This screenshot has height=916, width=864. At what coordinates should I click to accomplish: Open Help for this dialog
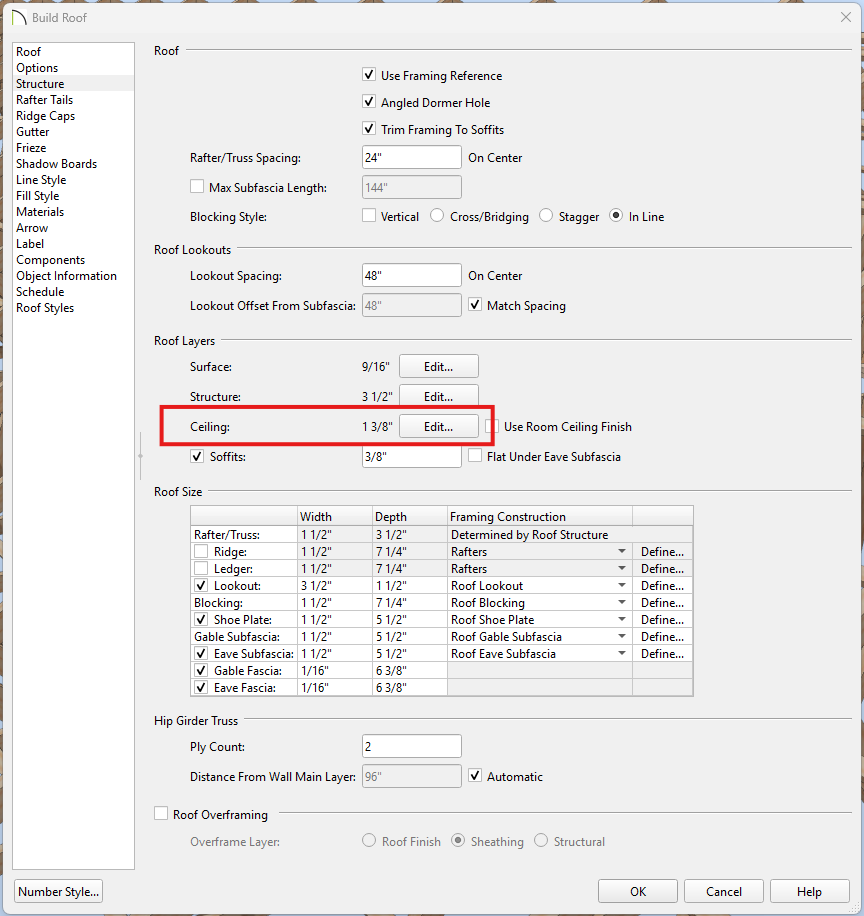pyautogui.click(x=810, y=891)
